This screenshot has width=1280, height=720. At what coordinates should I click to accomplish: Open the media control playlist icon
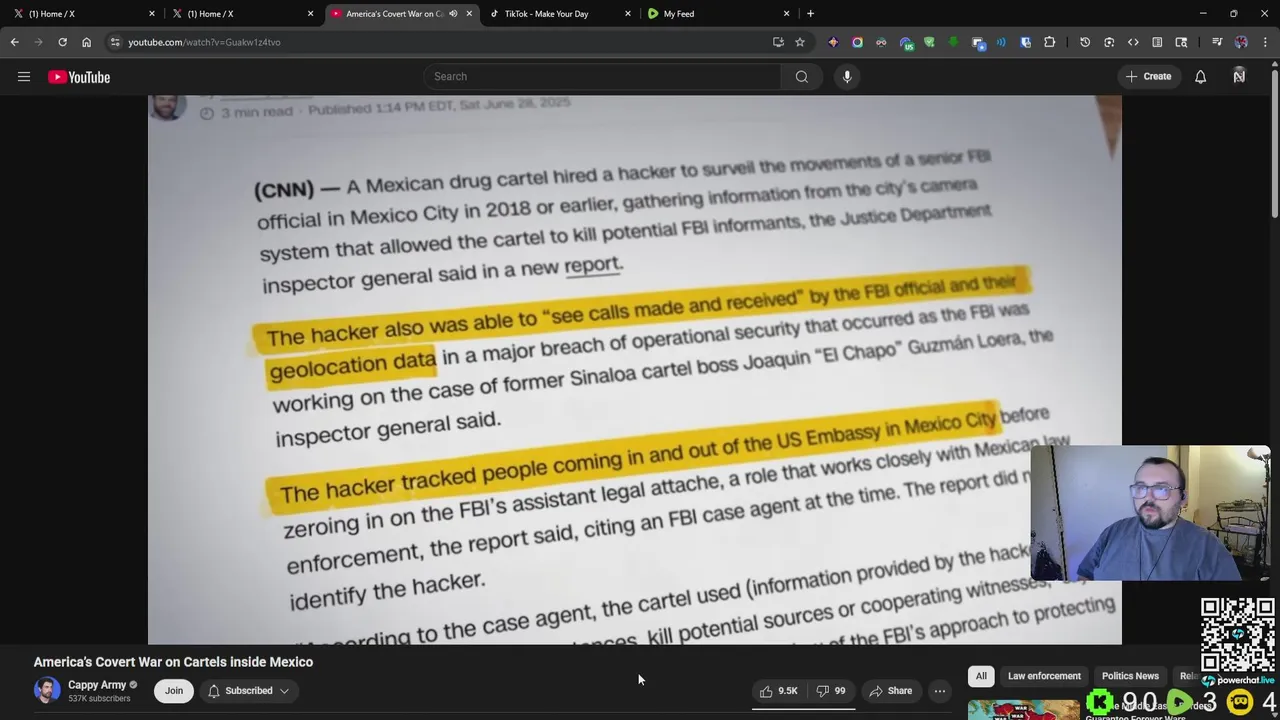point(1217,42)
